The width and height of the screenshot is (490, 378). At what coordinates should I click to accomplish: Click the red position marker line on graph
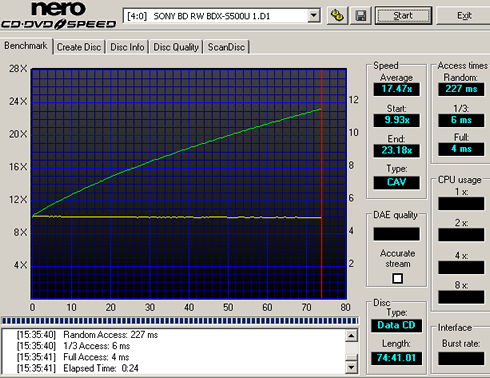click(x=321, y=183)
